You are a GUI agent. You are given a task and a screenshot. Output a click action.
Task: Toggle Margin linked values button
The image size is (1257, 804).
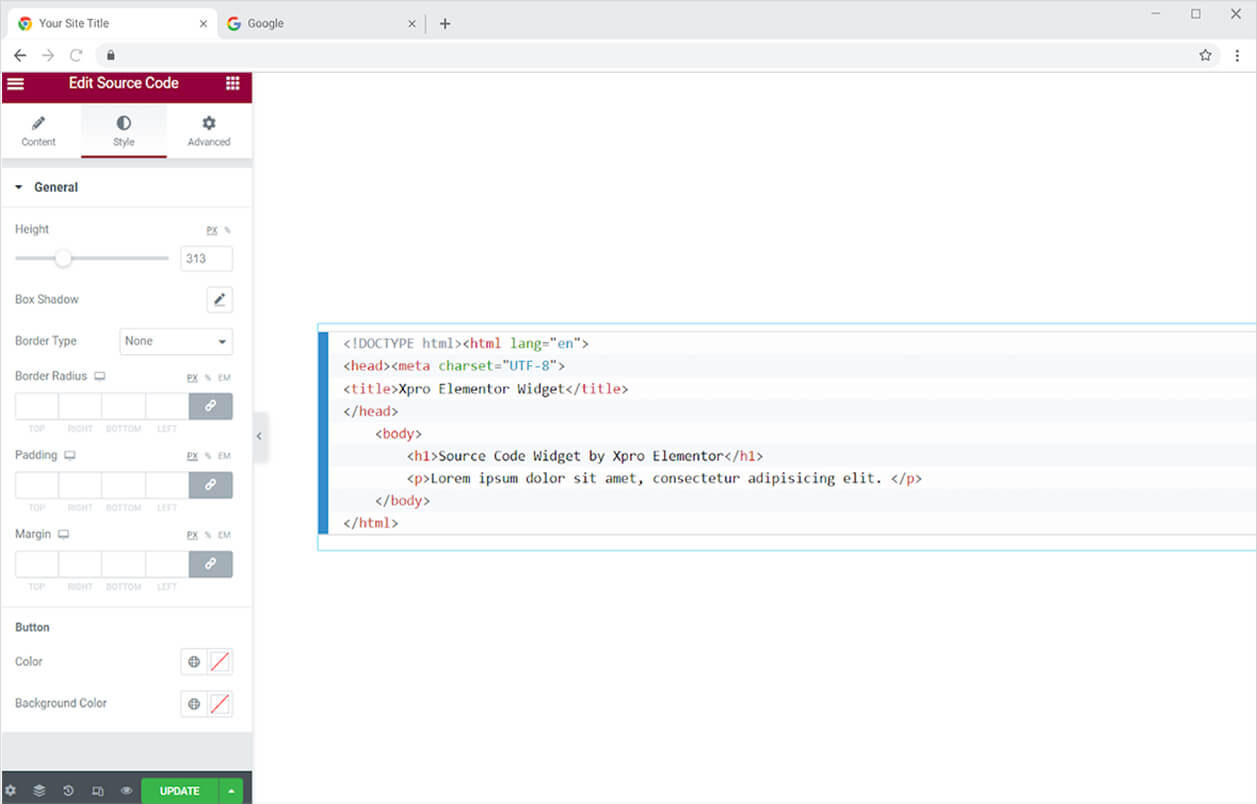[x=210, y=564]
